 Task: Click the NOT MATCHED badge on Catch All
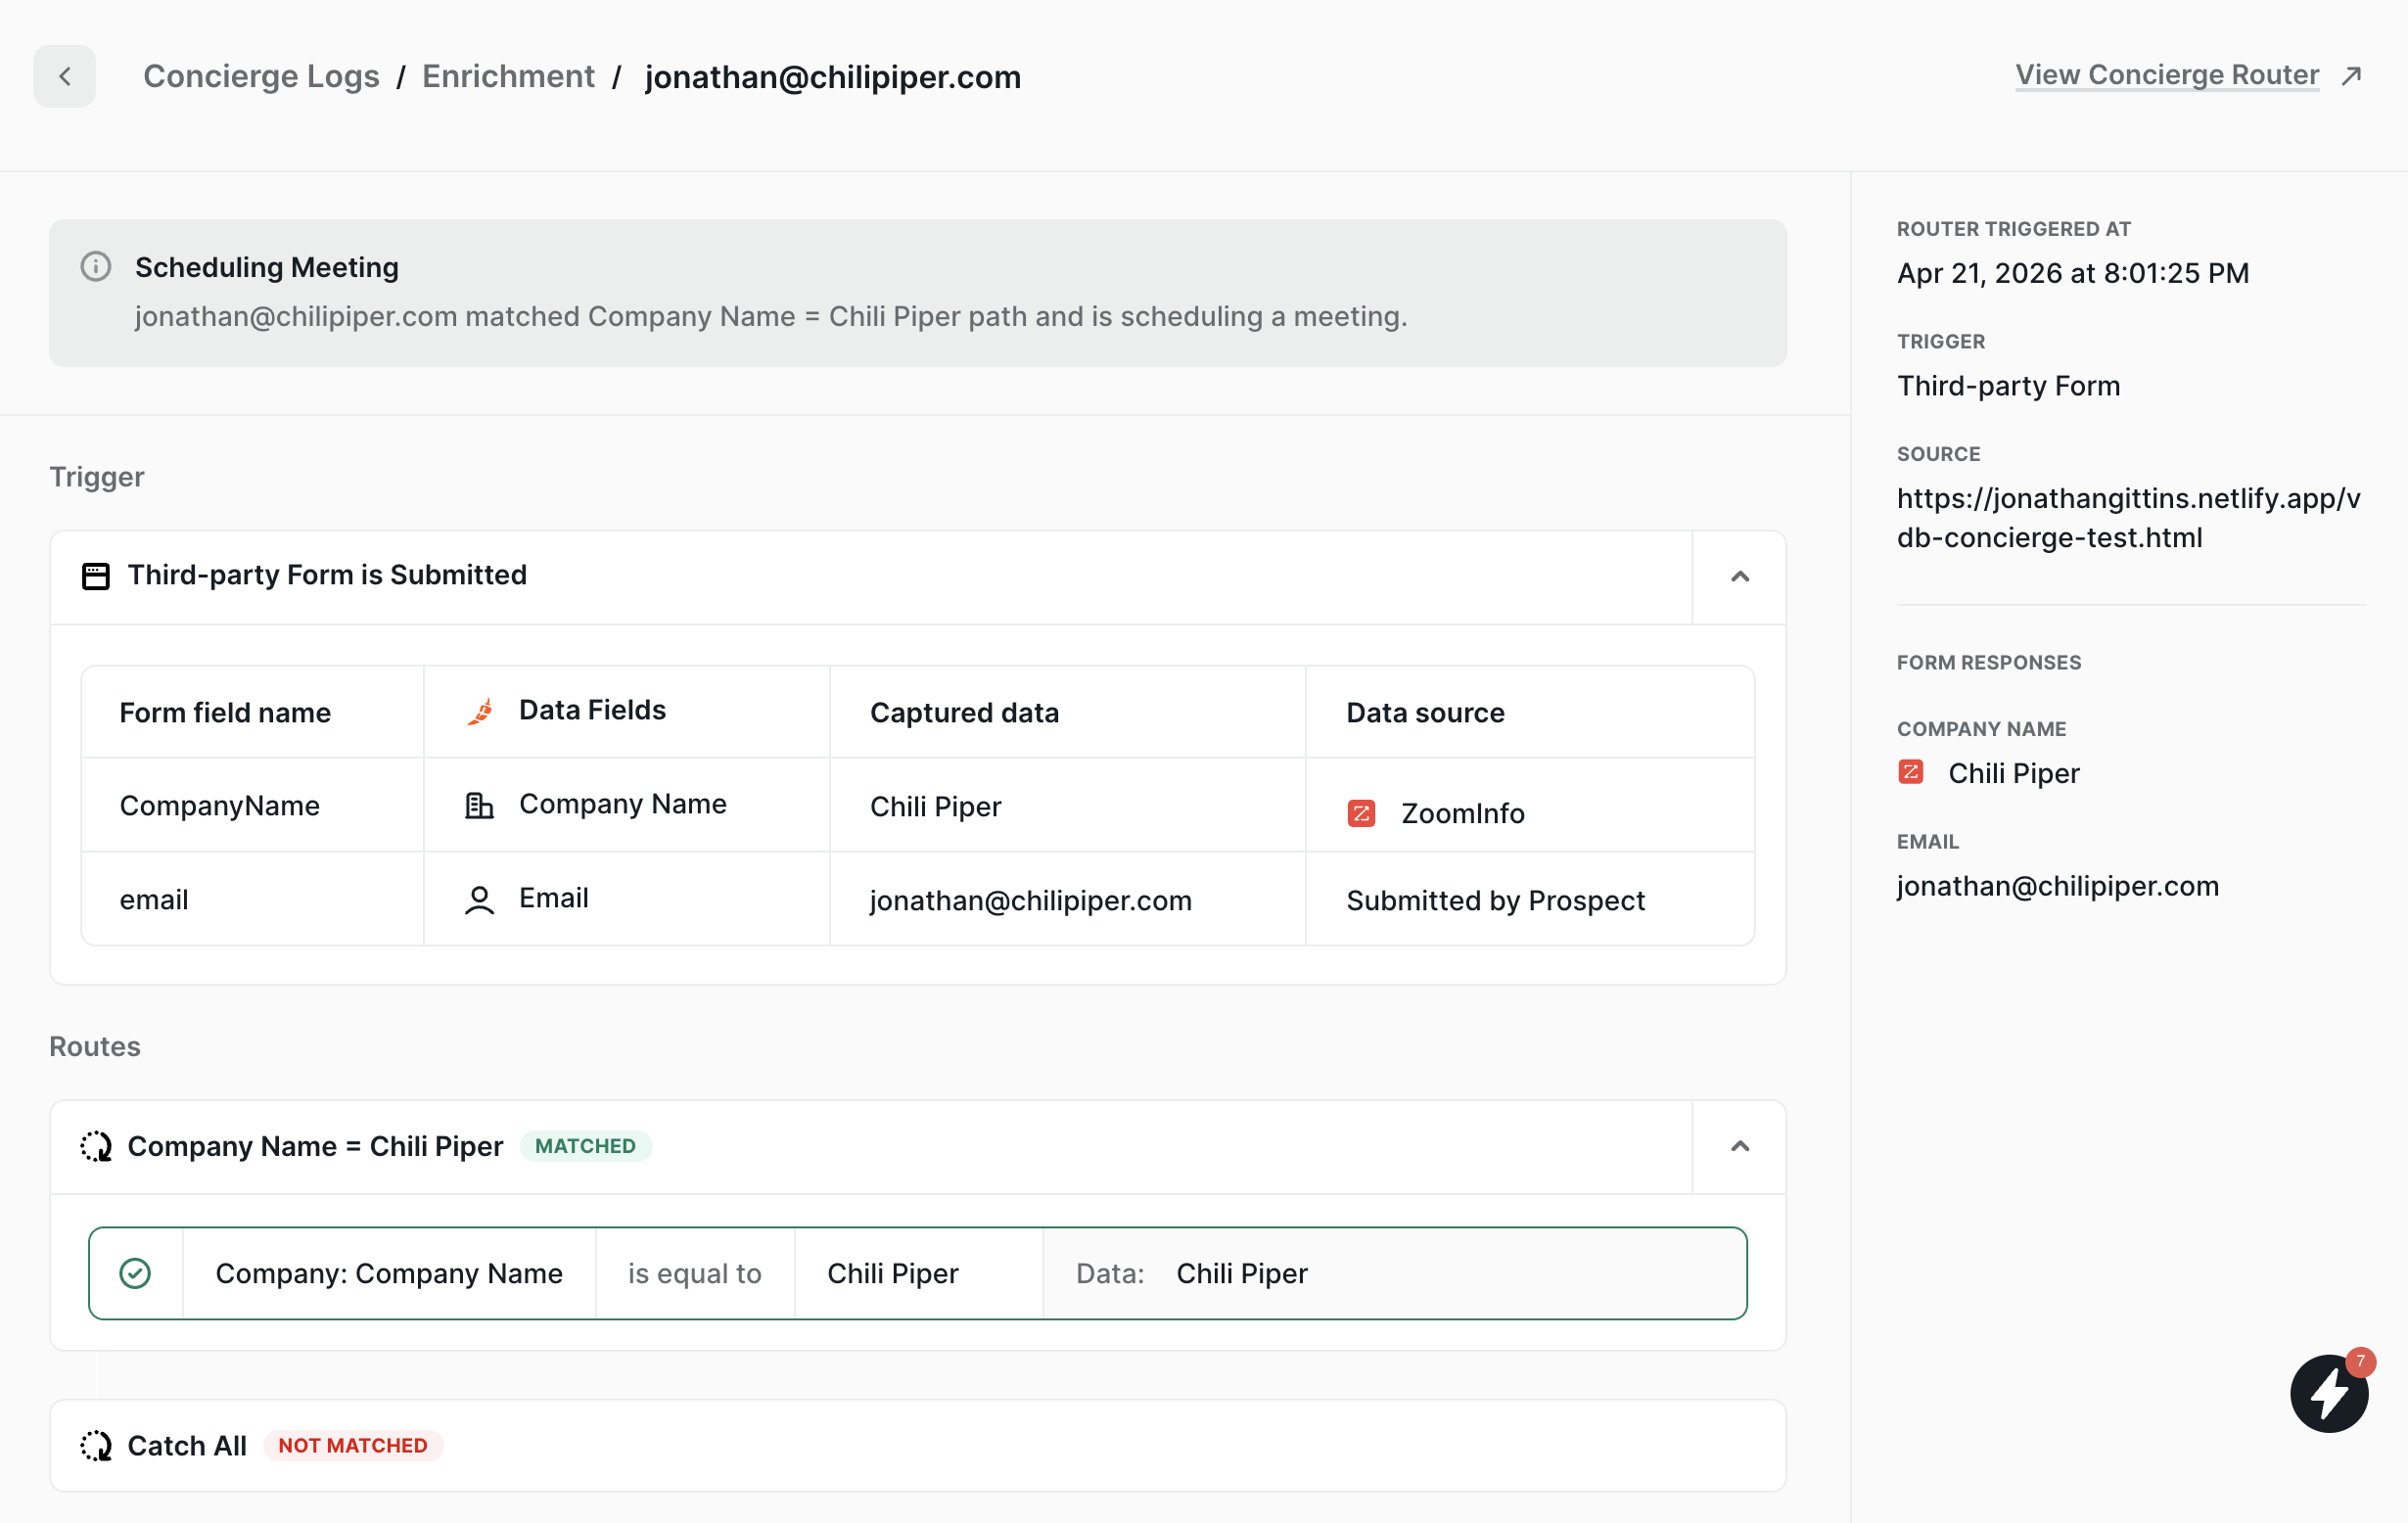click(352, 1445)
